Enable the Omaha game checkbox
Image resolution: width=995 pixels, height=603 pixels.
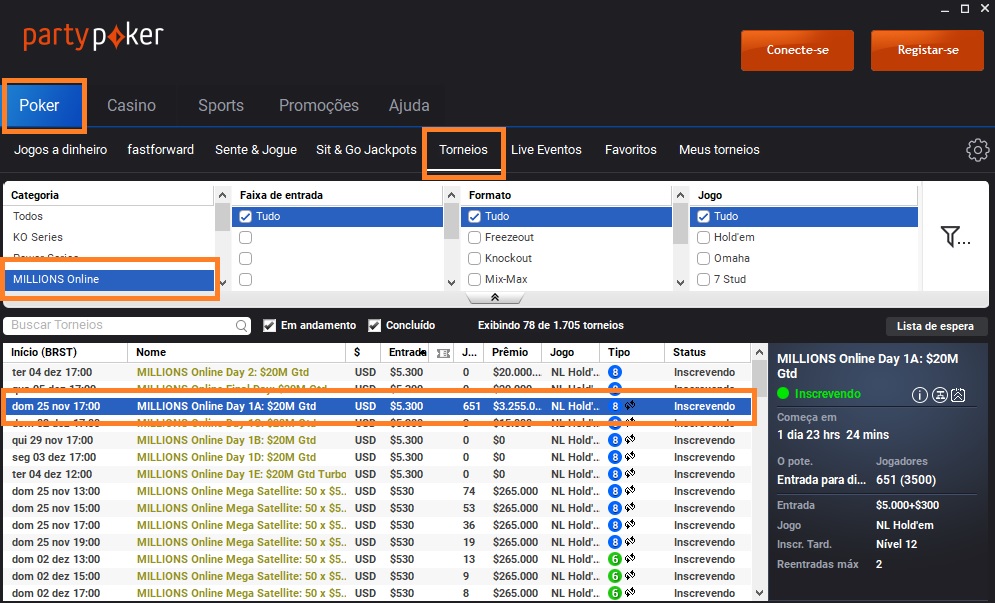[x=704, y=258]
